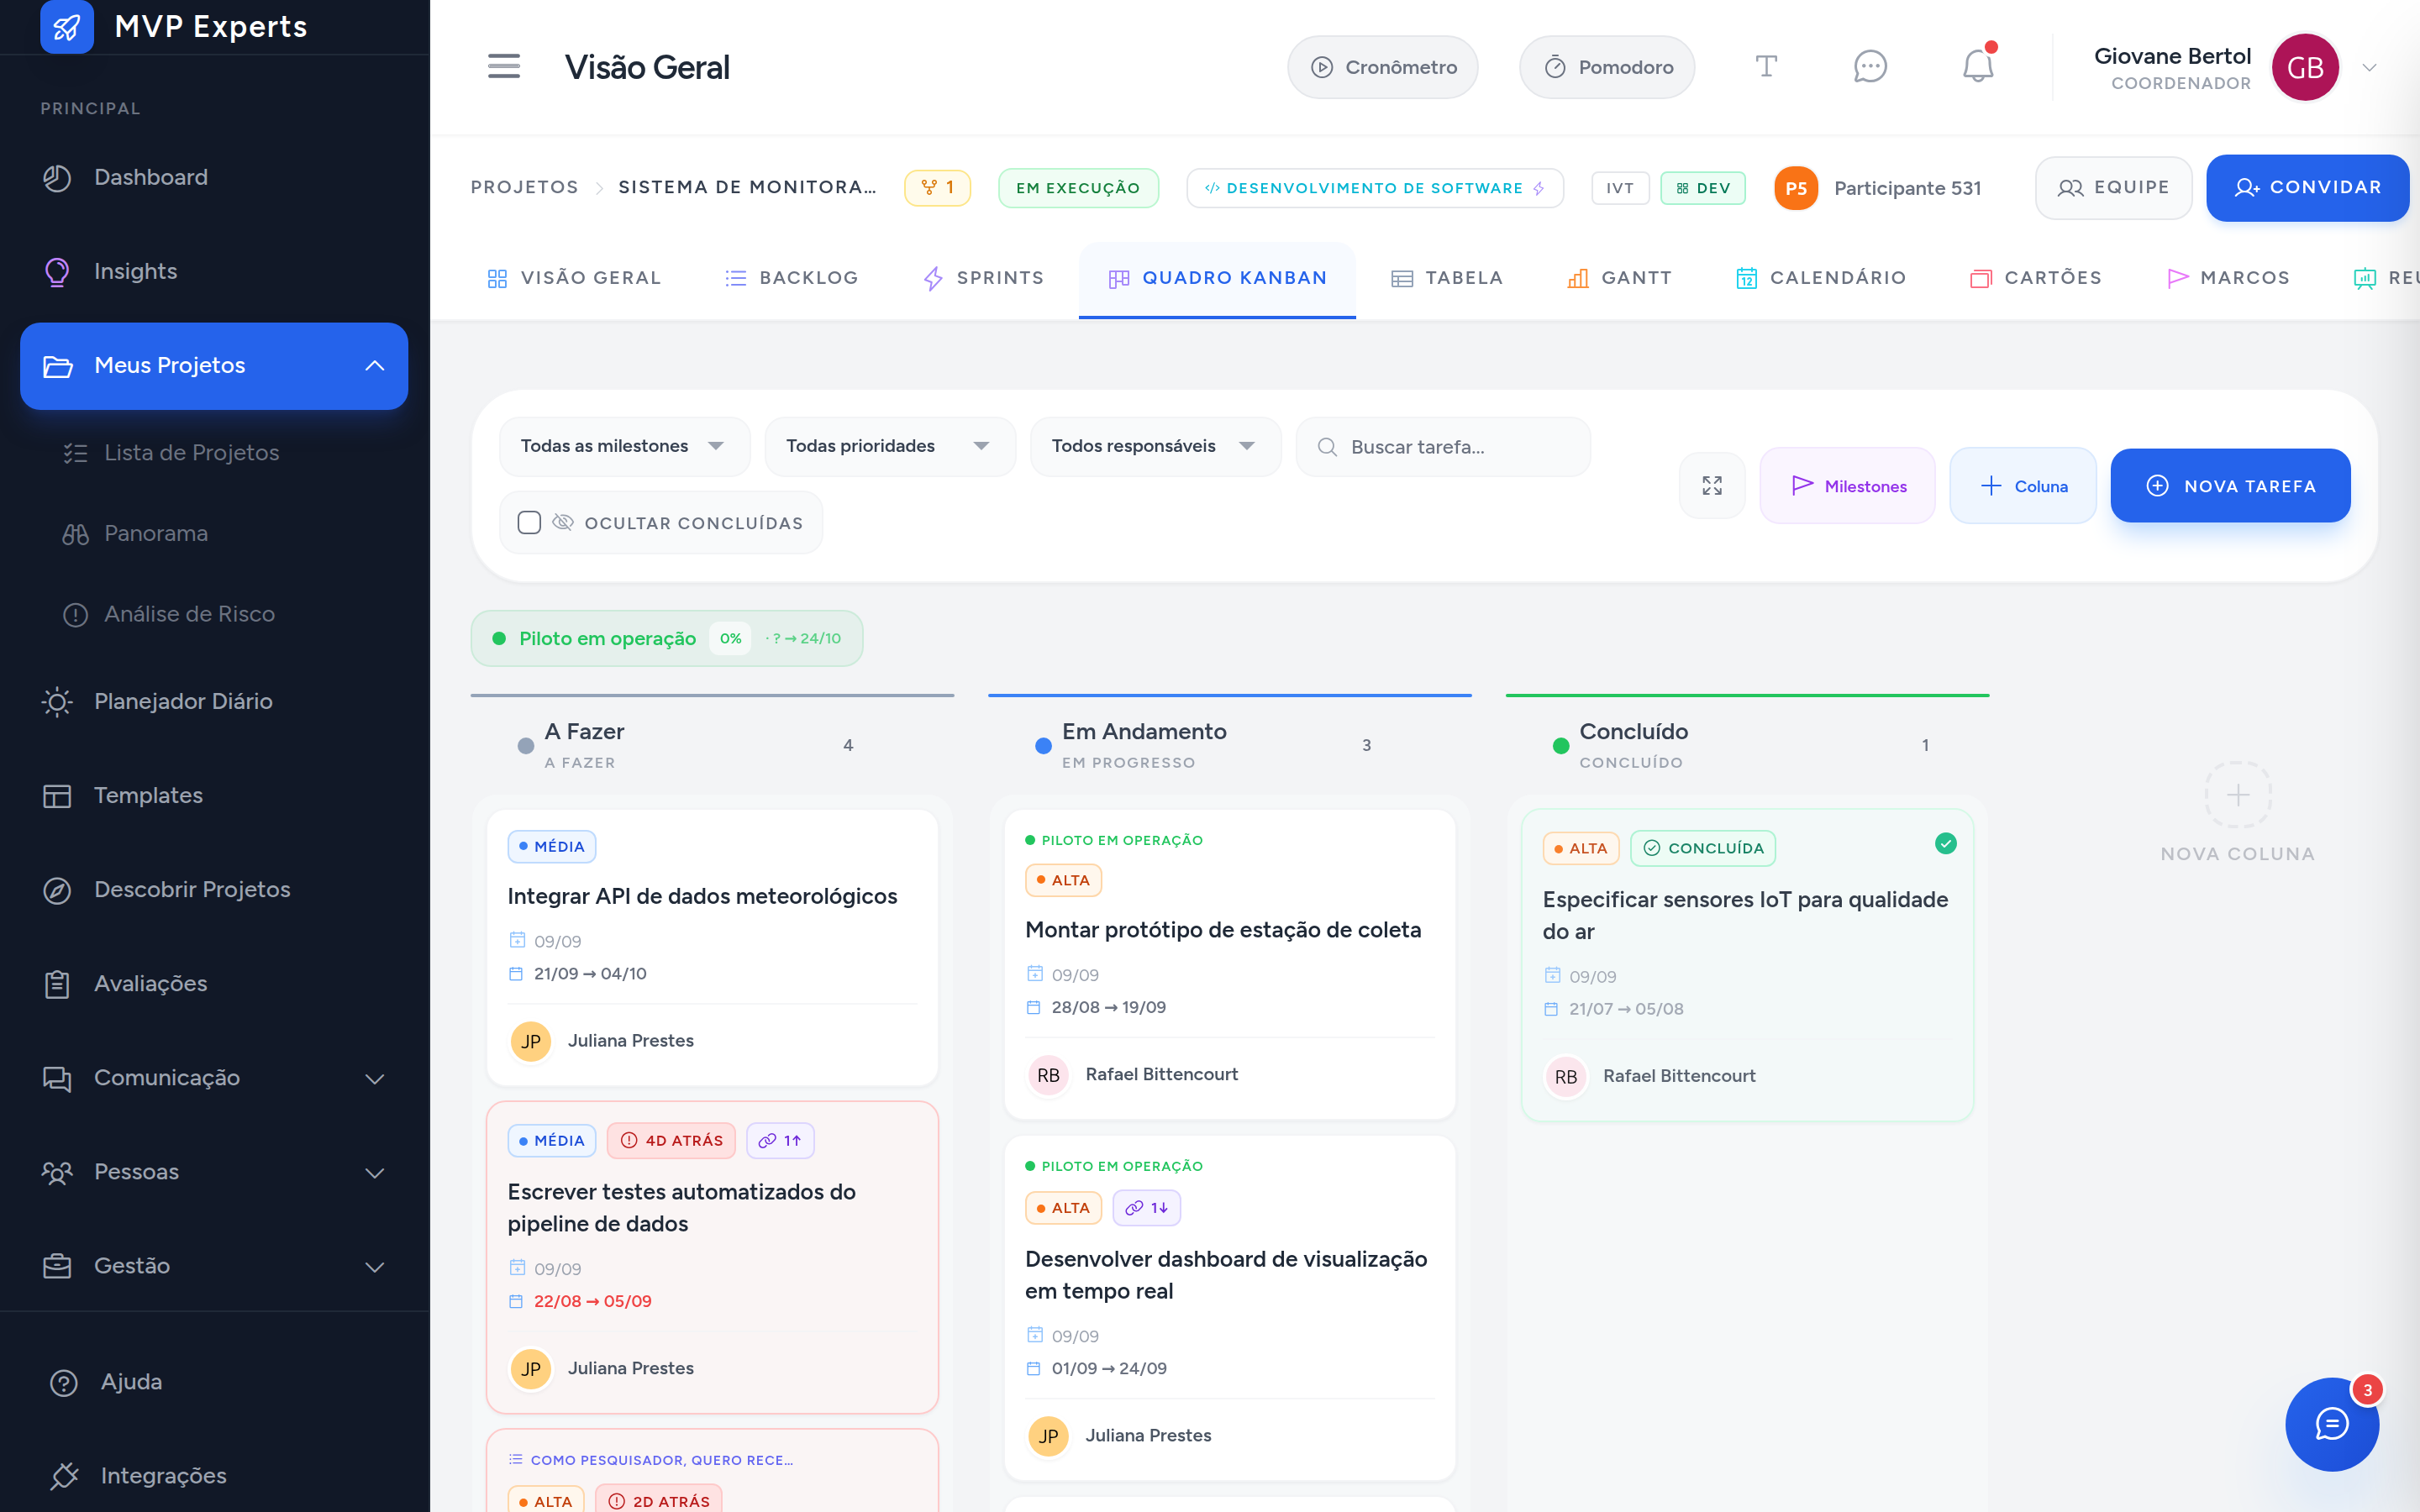Switch to Tabela tab
2420x1512 pixels.
[1447, 278]
